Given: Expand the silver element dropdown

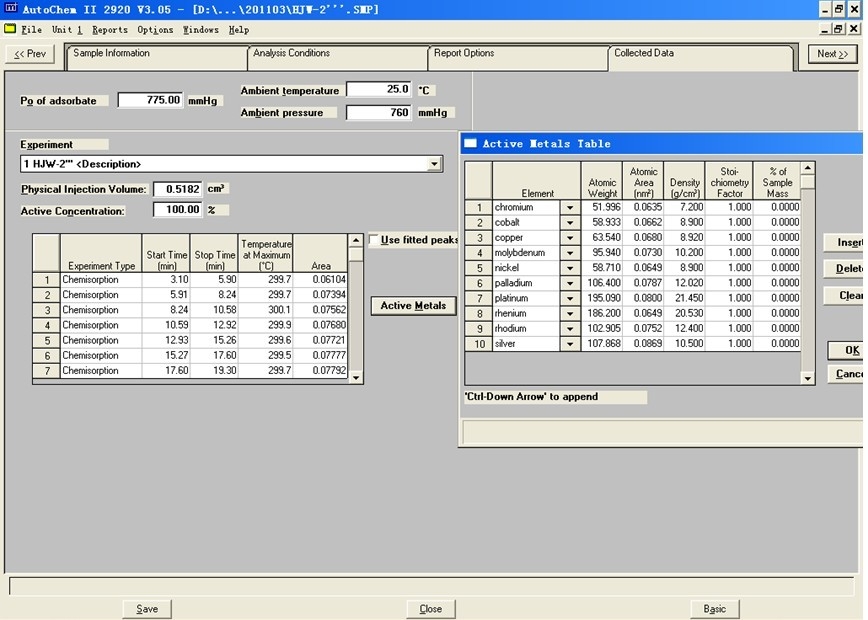Looking at the screenshot, I should click(x=569, y=344).
